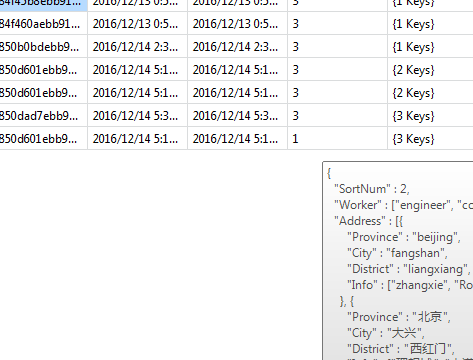The image size is (473, 360).
Task: Click the "SortNum" : 2 line in the JSON popup
Action: 372,189
